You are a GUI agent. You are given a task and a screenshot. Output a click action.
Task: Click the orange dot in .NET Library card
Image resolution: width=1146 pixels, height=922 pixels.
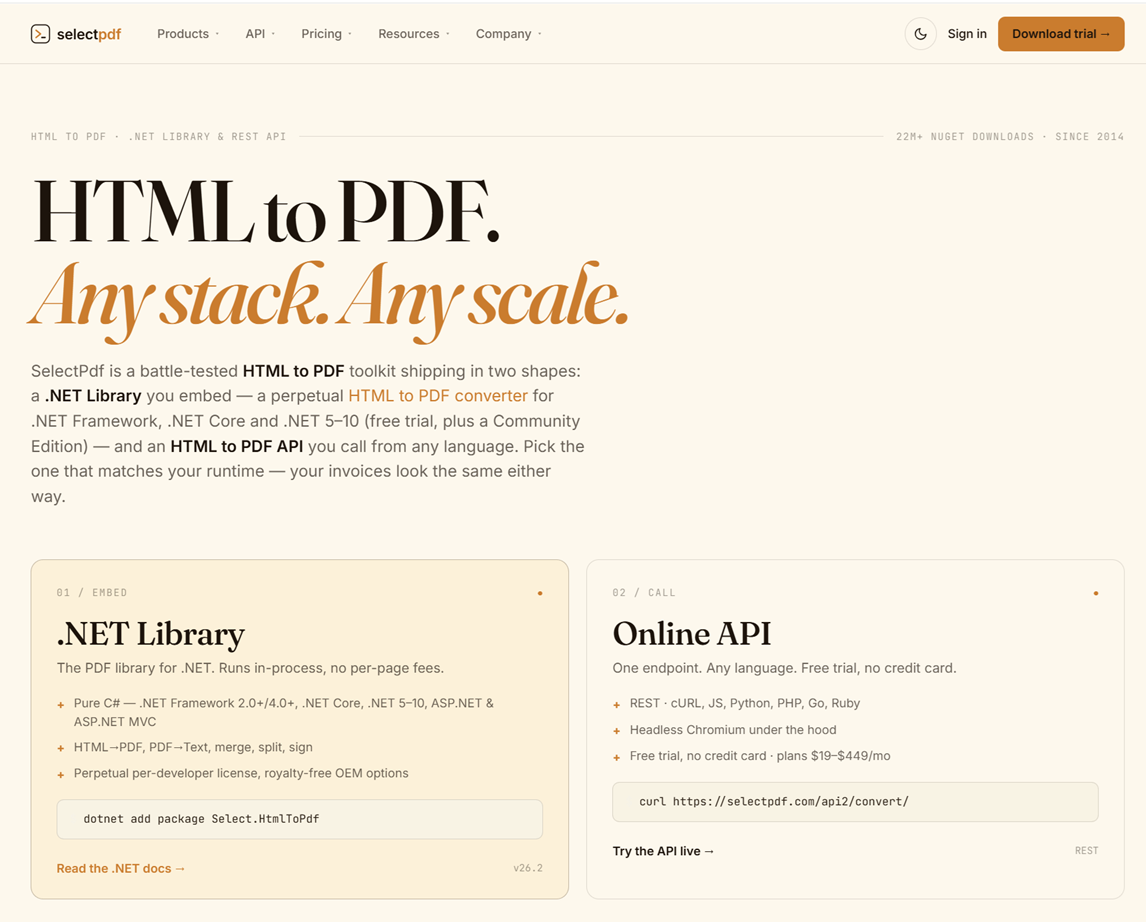pos(540,593)
